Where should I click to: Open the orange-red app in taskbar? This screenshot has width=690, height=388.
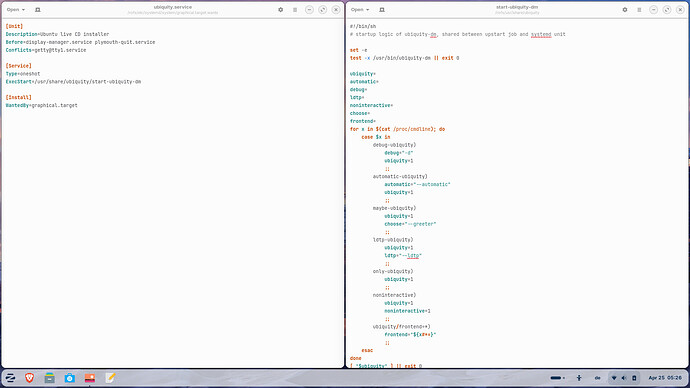(x=90, y=378)
